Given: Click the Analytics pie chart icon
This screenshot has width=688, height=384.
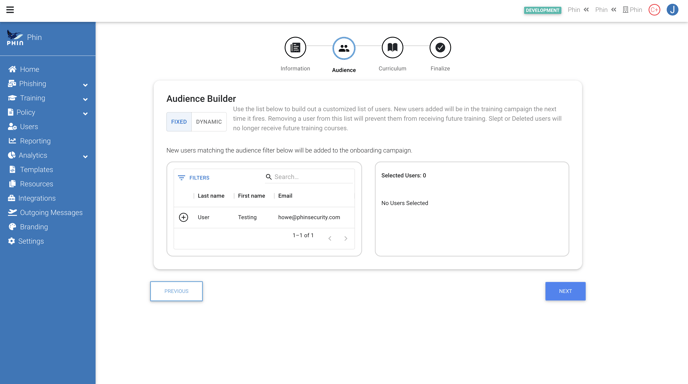Looking at the screenshot, I should pyautogui.click(x=11, y=155).
